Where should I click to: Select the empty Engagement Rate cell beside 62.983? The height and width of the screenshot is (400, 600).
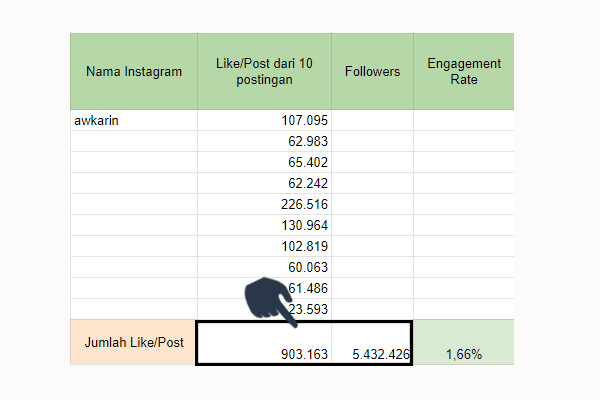[x=464, y=141]
